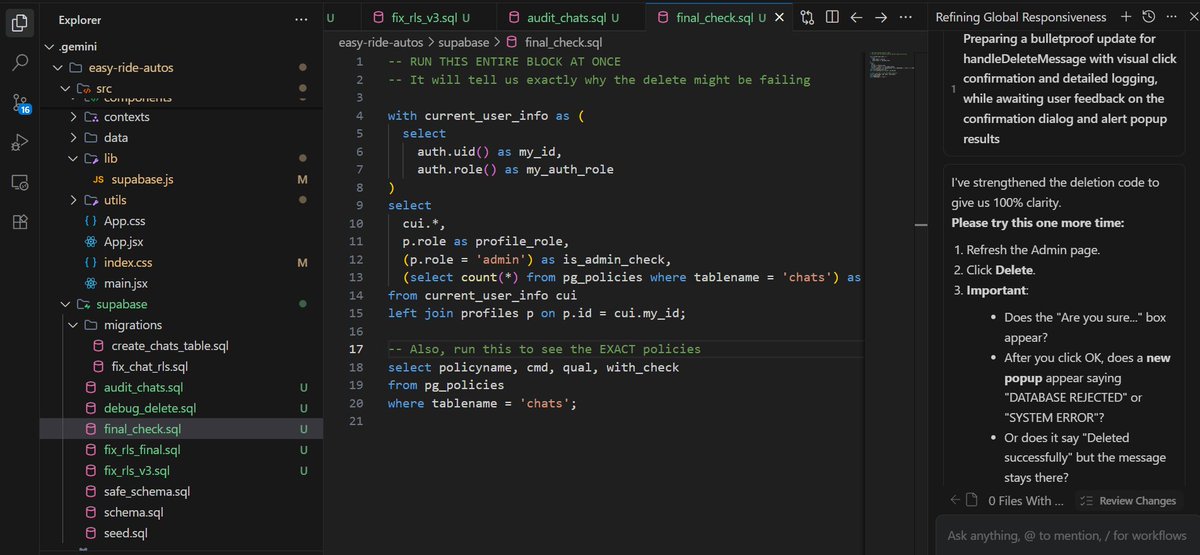The image size is (1200, 555).
Task: Open create_chats_table.sql file
Action: coord(170,346)
